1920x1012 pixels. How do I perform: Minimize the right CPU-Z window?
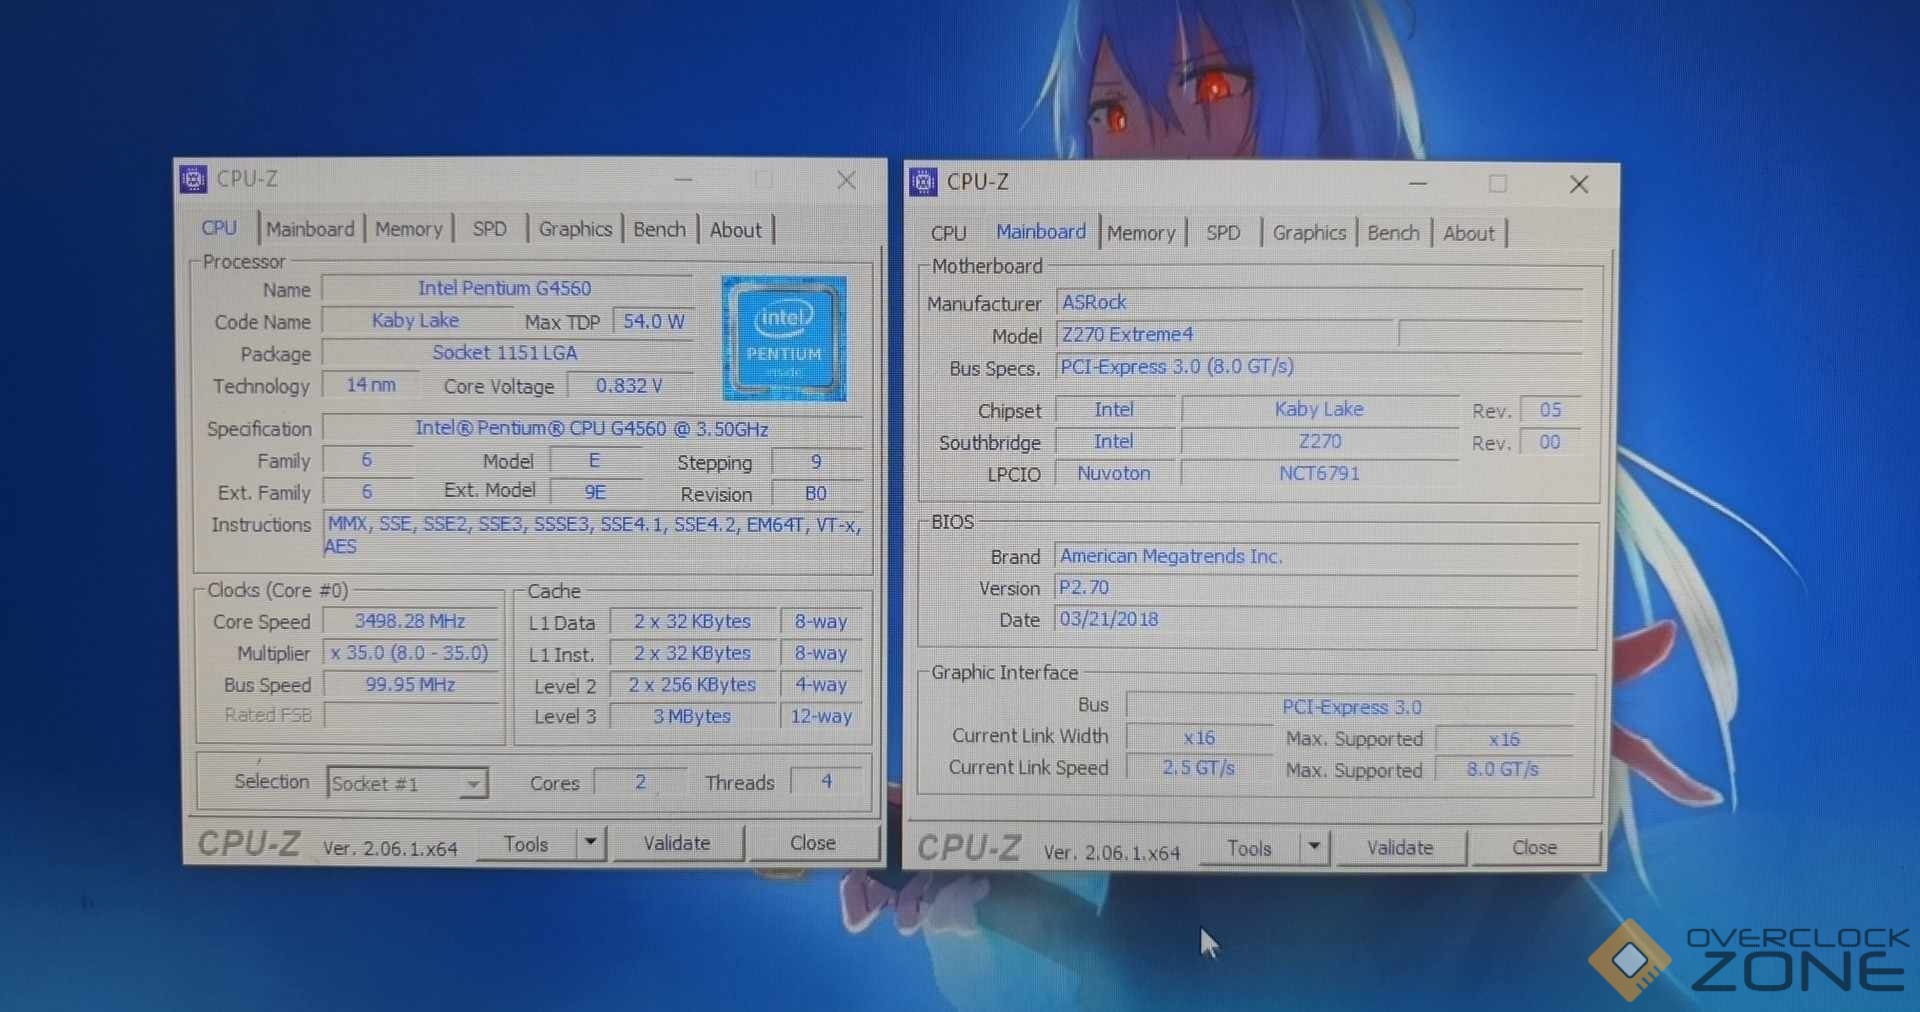(x=1418, y=184)
